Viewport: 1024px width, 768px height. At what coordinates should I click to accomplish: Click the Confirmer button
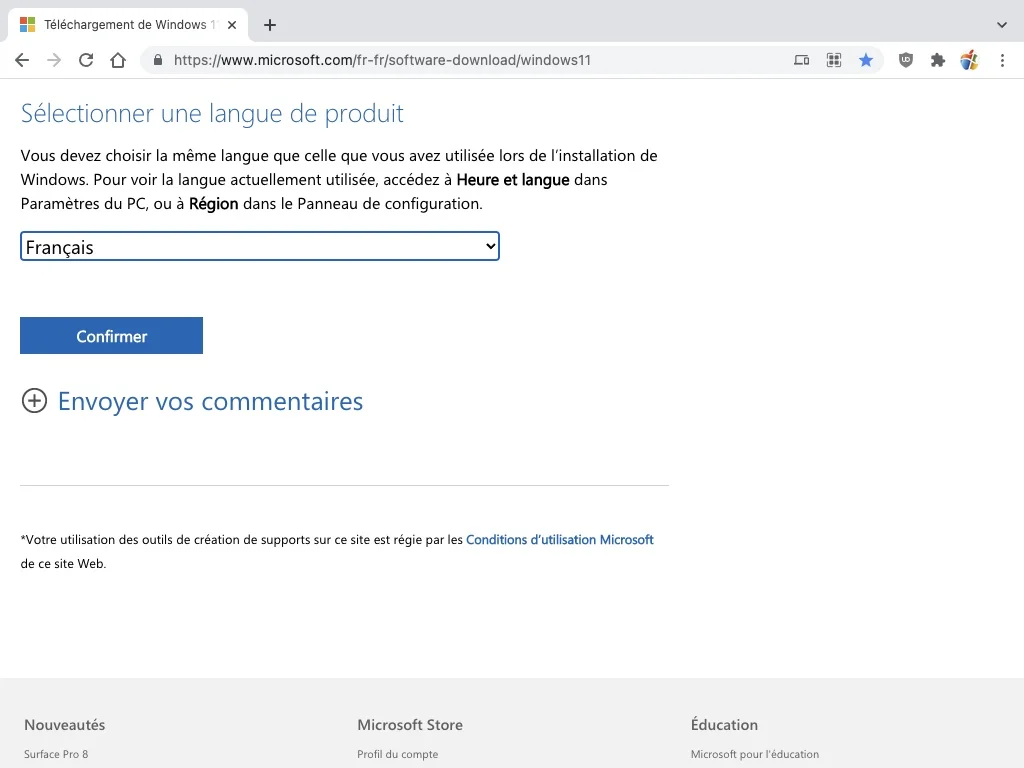click(112, 336)
